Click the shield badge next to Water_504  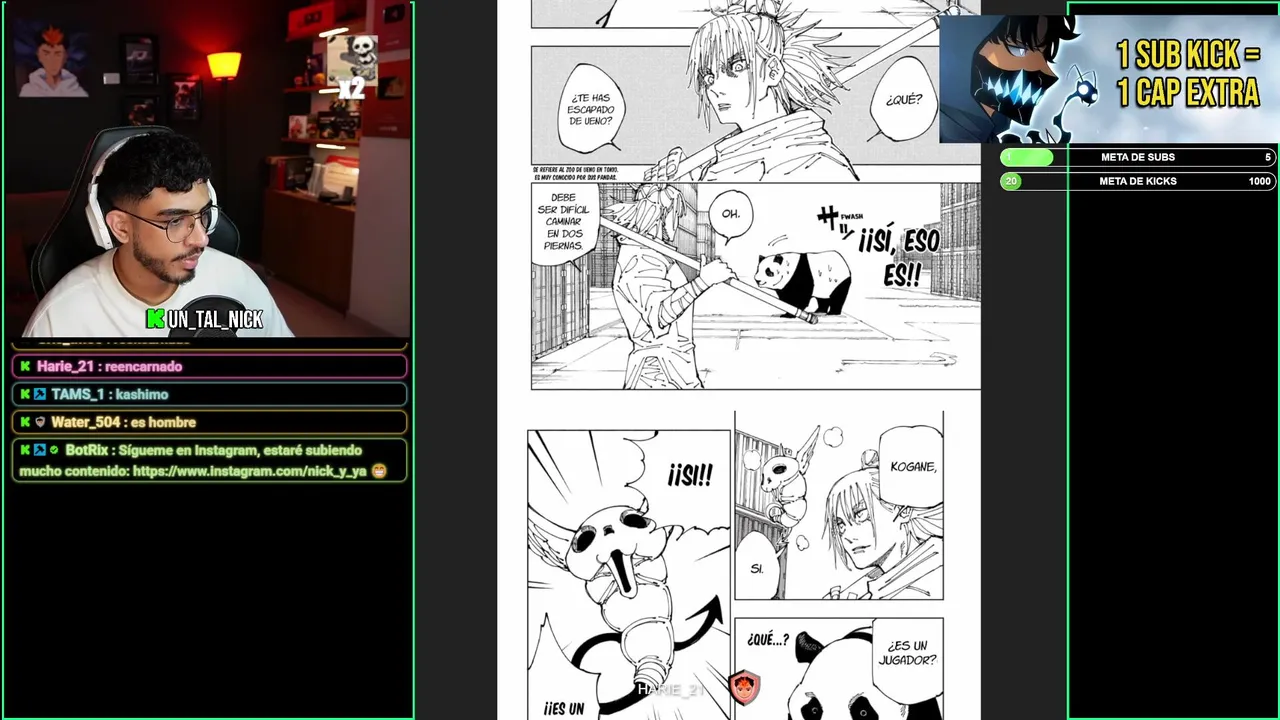40,422
